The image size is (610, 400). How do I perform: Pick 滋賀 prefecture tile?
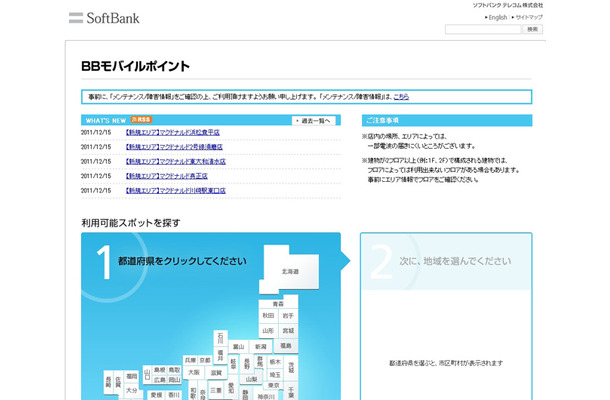[x=216, y=372]
